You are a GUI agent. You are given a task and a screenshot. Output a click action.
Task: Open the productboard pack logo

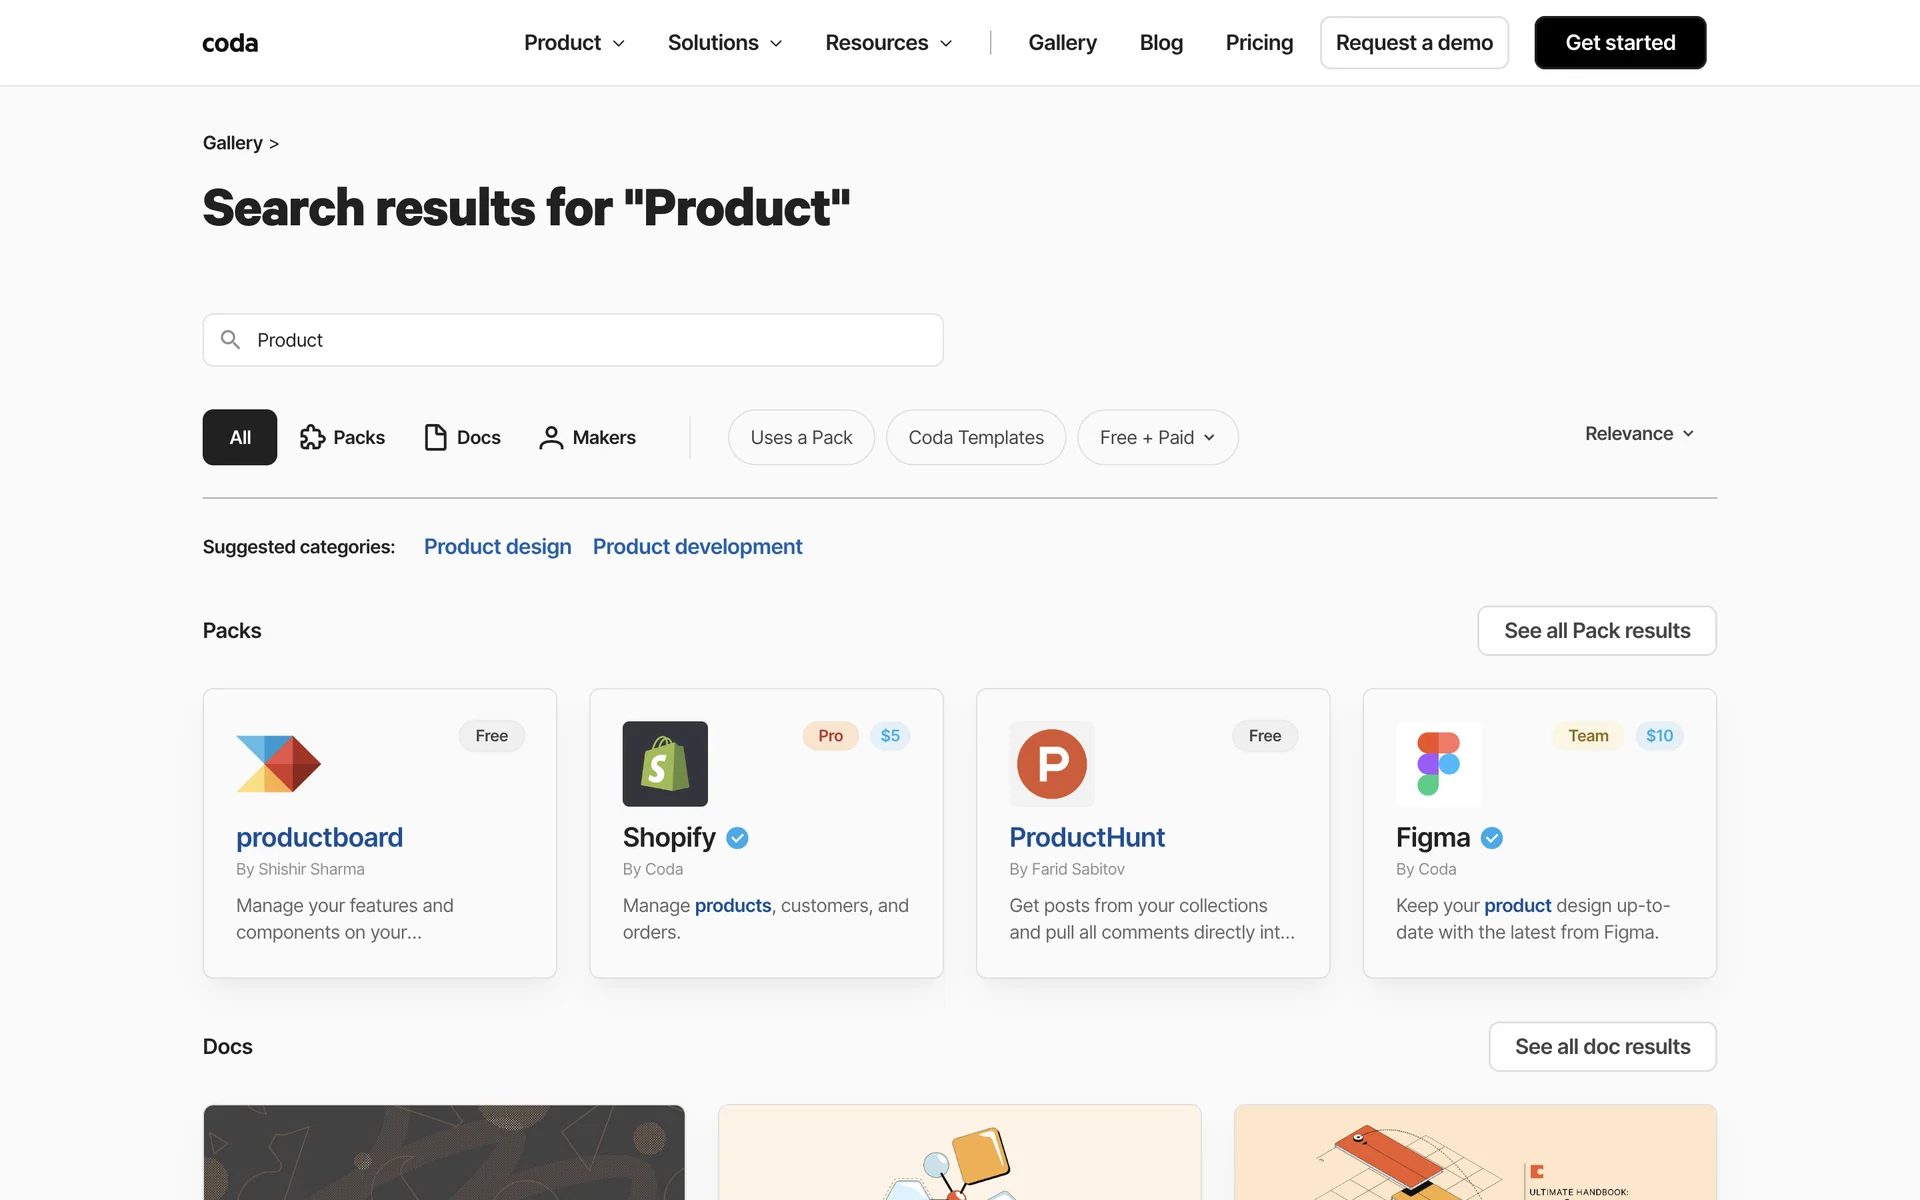(x=278, y=764)
